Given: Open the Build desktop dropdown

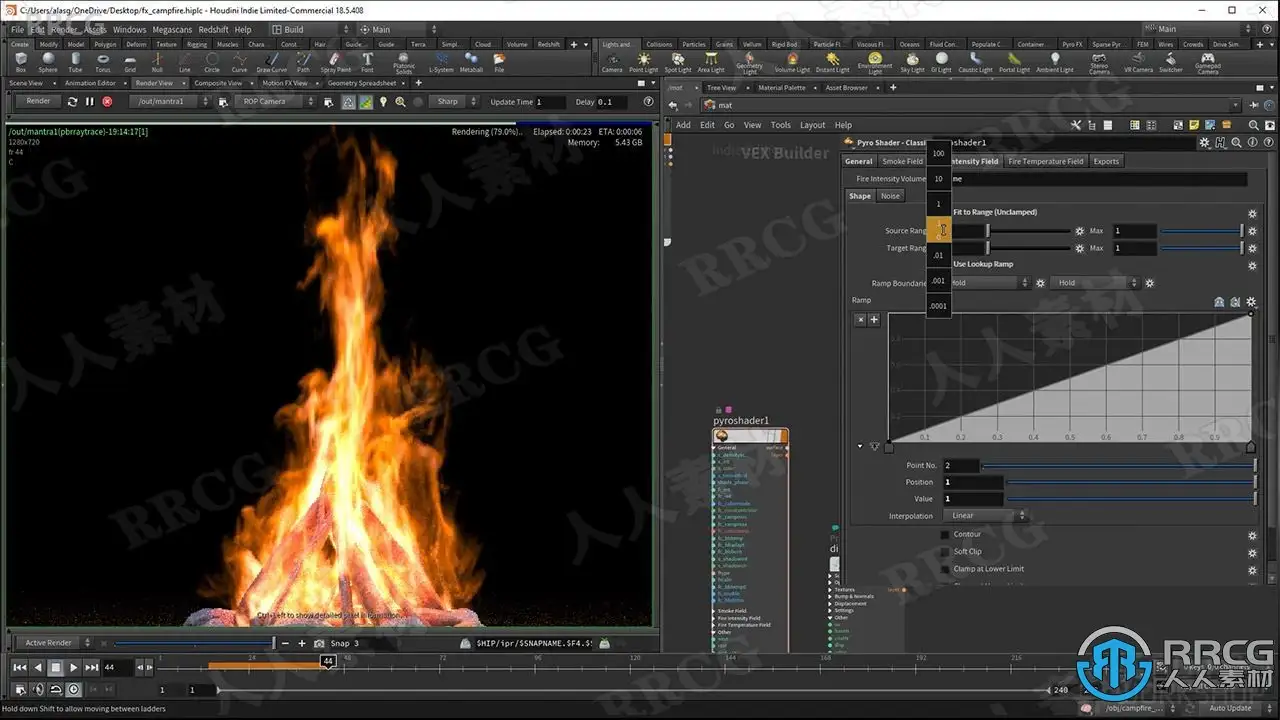Looking at the screenshot, I should [x=312, y=30].
